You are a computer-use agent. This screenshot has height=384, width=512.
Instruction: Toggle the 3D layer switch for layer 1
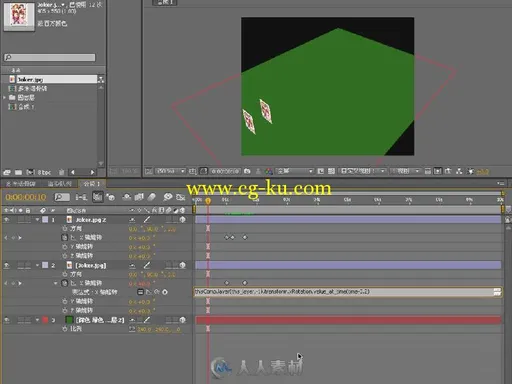[x=182, y=219]
